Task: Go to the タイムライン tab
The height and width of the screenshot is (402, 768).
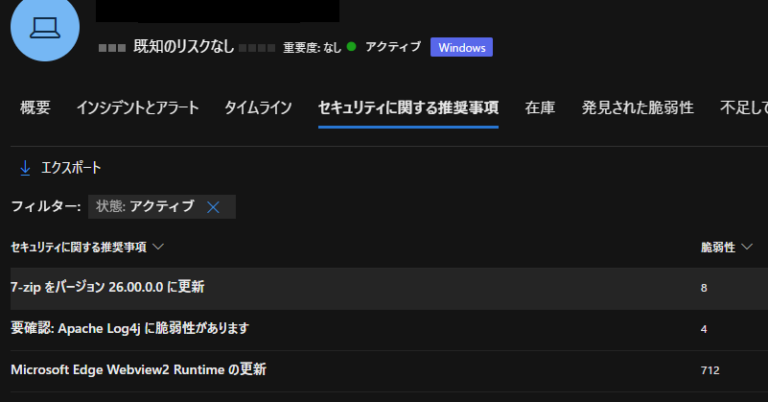Action: [x=258, y=108]
